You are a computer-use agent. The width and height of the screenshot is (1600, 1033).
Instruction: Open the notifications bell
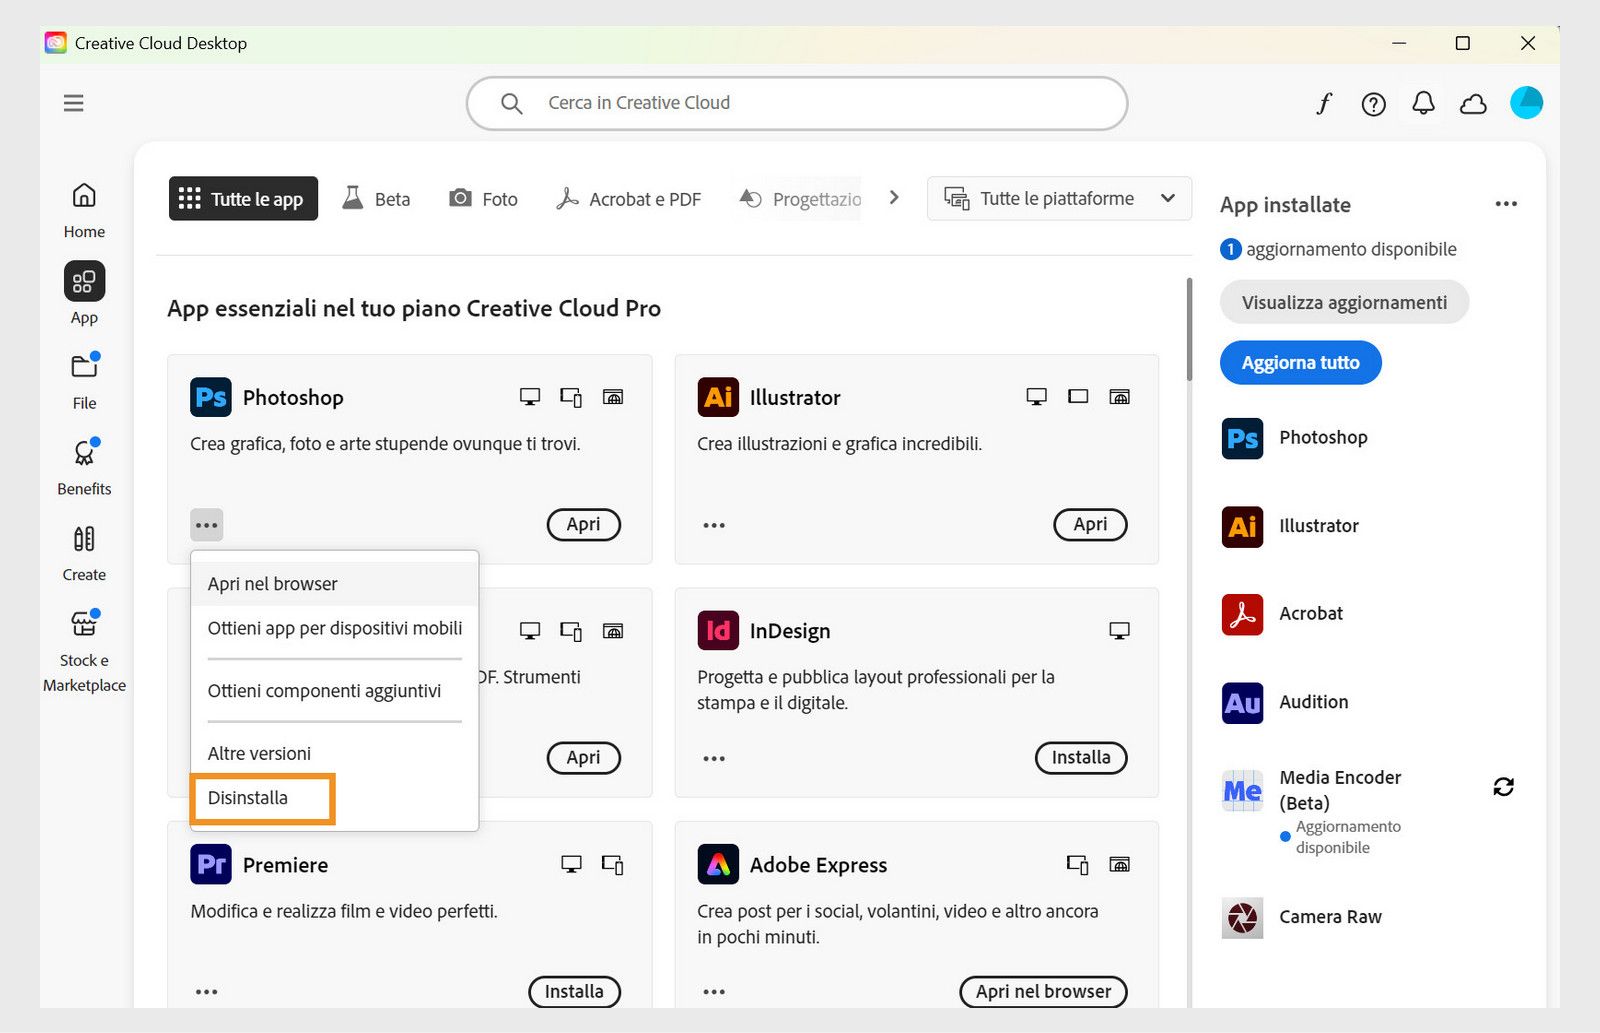[x=1424, y=103]
